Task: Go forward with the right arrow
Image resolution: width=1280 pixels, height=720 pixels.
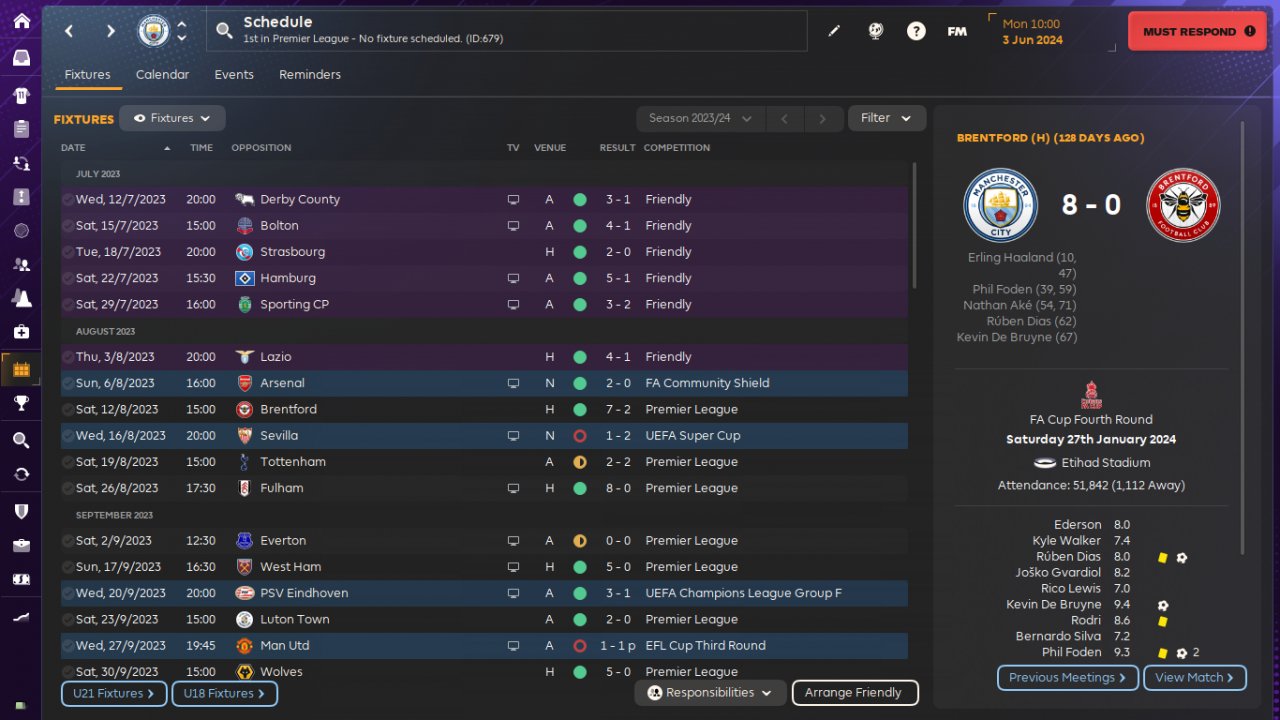Action: (110, 31)
